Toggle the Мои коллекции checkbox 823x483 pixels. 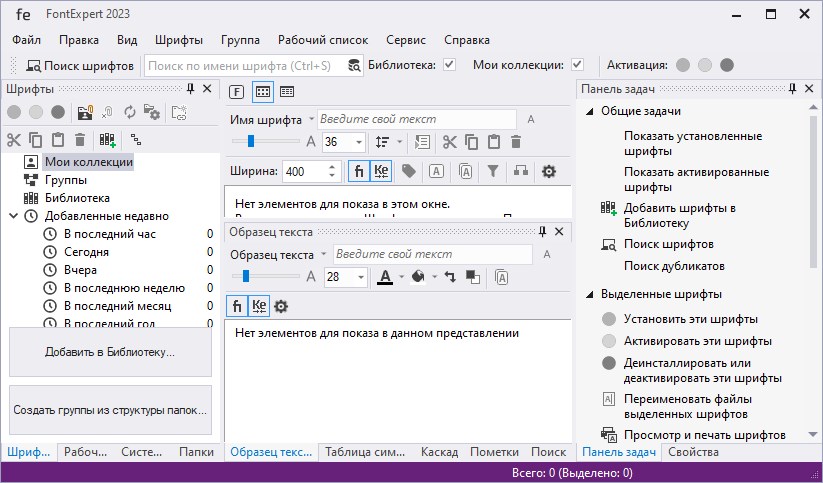[x=577, y=65]
